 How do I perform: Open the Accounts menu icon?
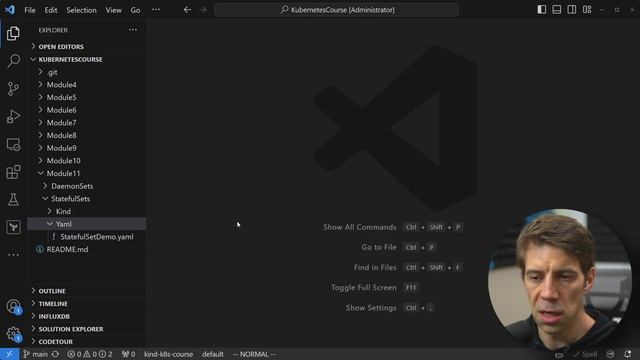(13, 306)
